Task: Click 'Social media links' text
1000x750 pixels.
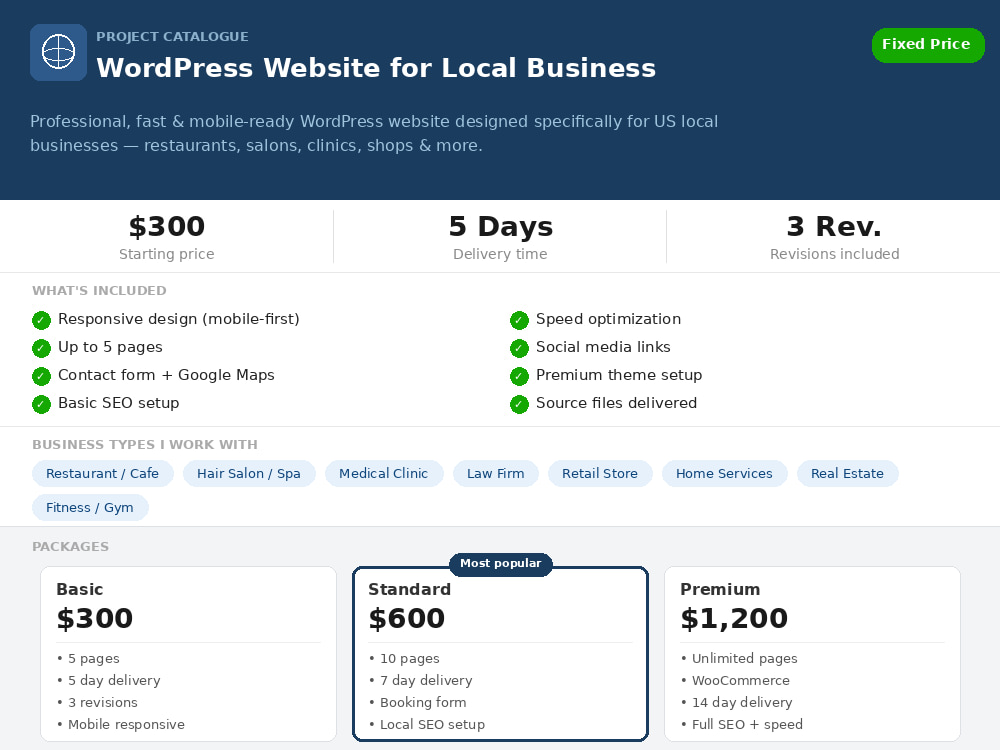Action: coord(603,347)
